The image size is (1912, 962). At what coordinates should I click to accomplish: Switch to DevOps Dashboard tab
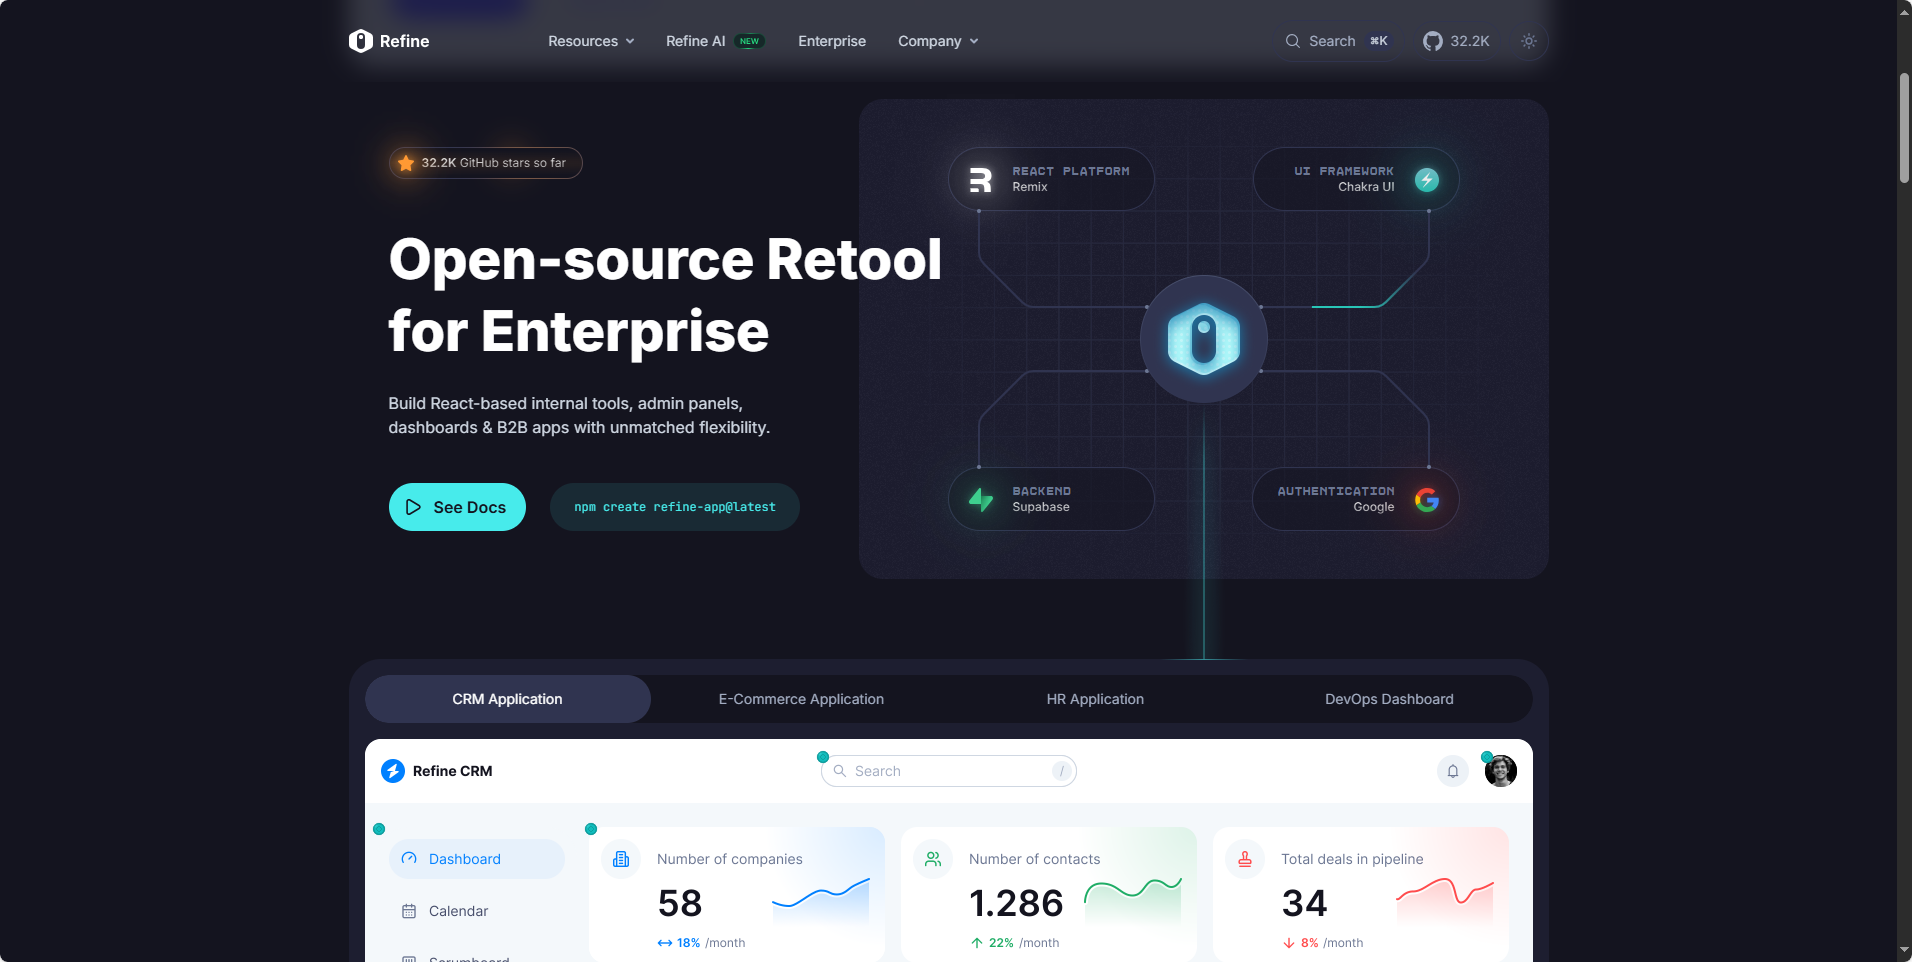[x=1389, y=699]
